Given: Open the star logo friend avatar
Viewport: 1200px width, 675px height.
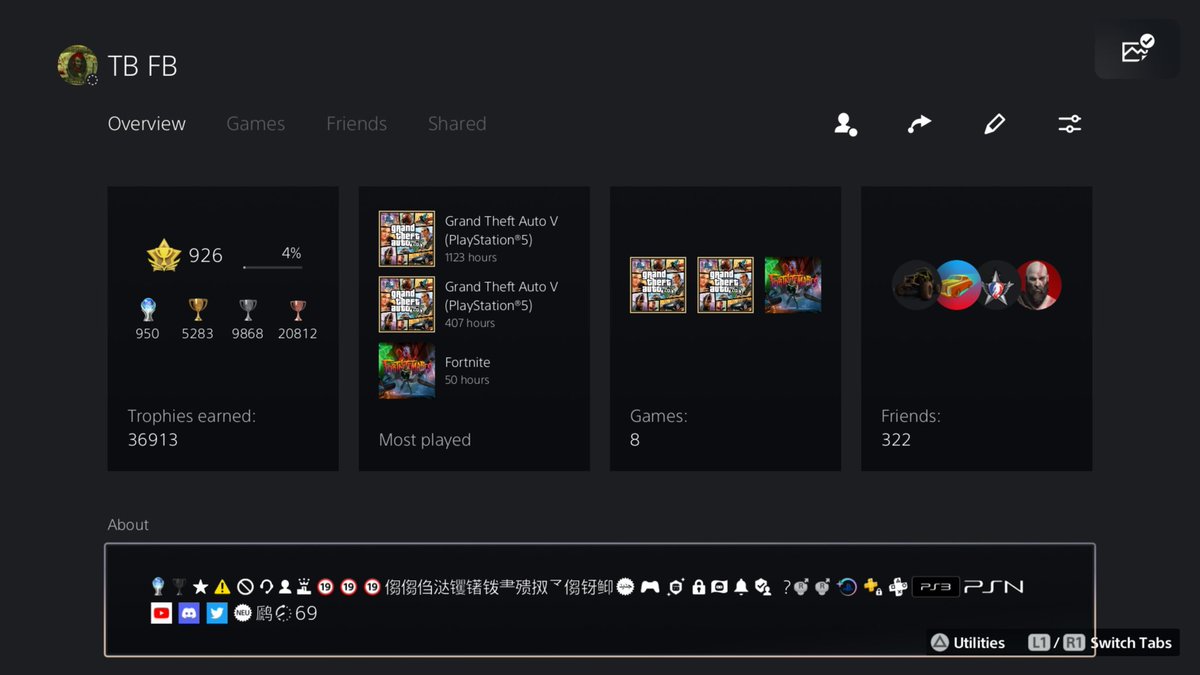Looking at the screenshot, I should click(x=997, y=286).
